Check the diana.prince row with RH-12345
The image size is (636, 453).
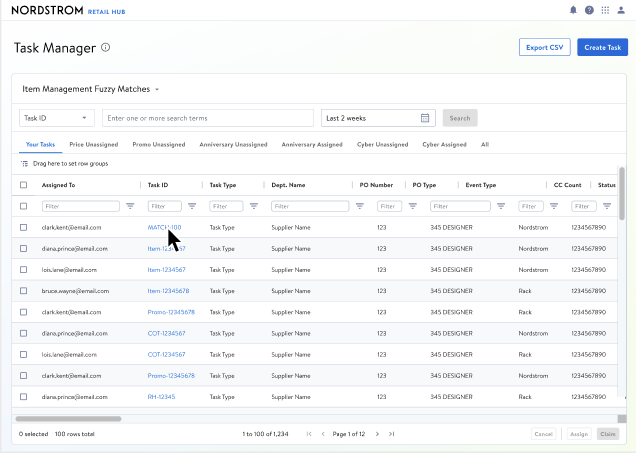(x=24, y=397)
